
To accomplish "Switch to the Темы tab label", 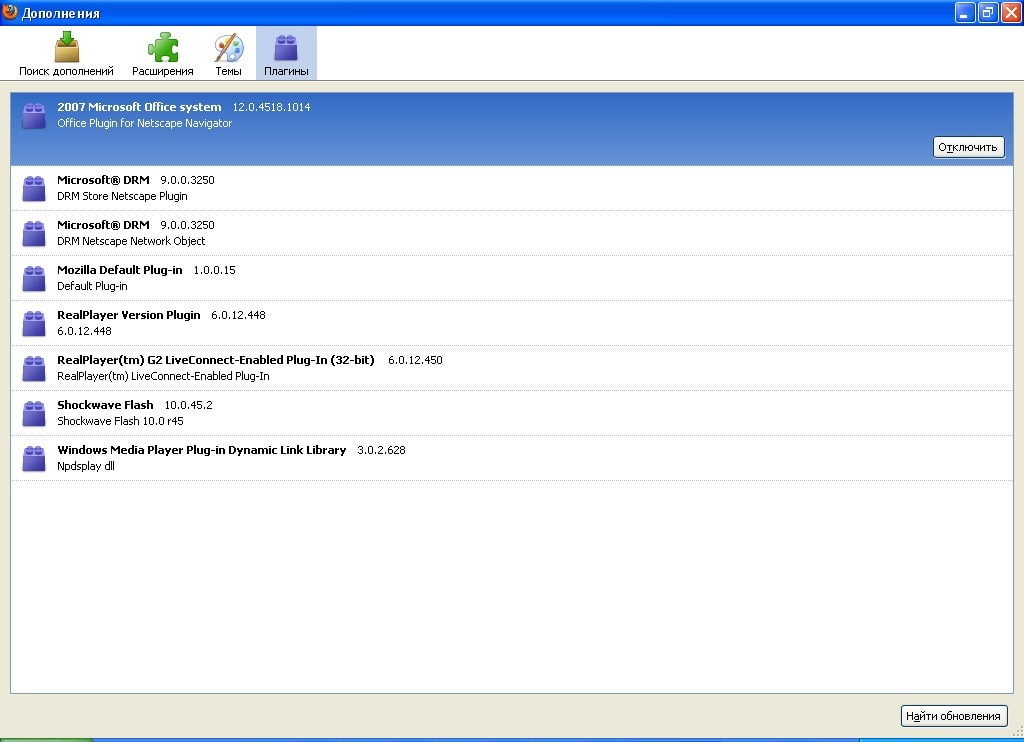I will click(x=229, y=71).
